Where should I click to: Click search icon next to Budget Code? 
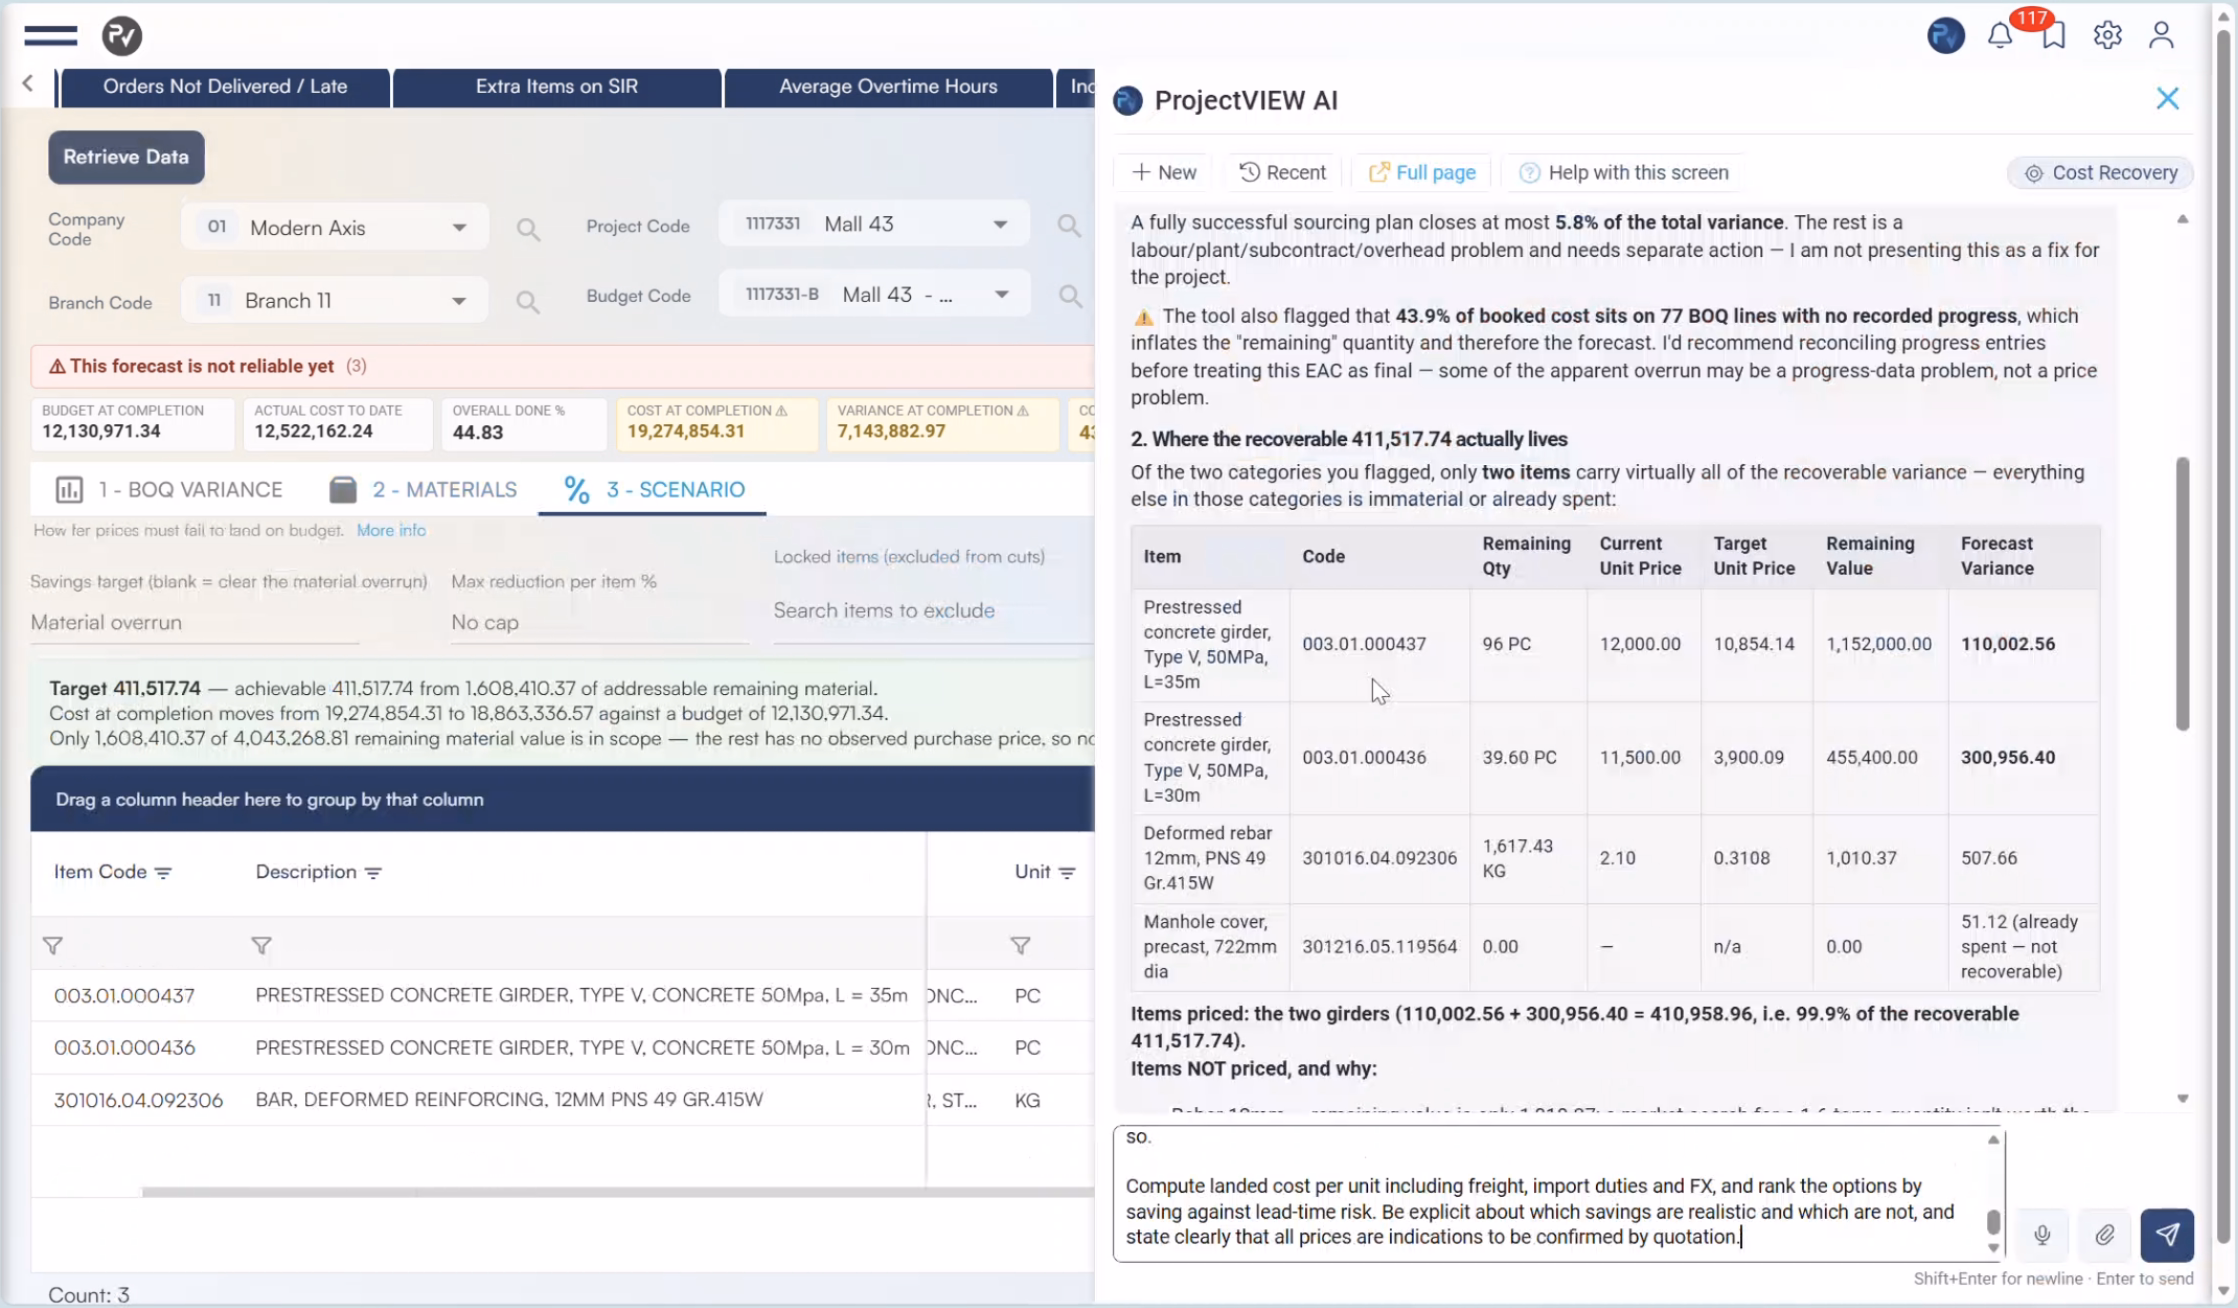[1070, 296]
